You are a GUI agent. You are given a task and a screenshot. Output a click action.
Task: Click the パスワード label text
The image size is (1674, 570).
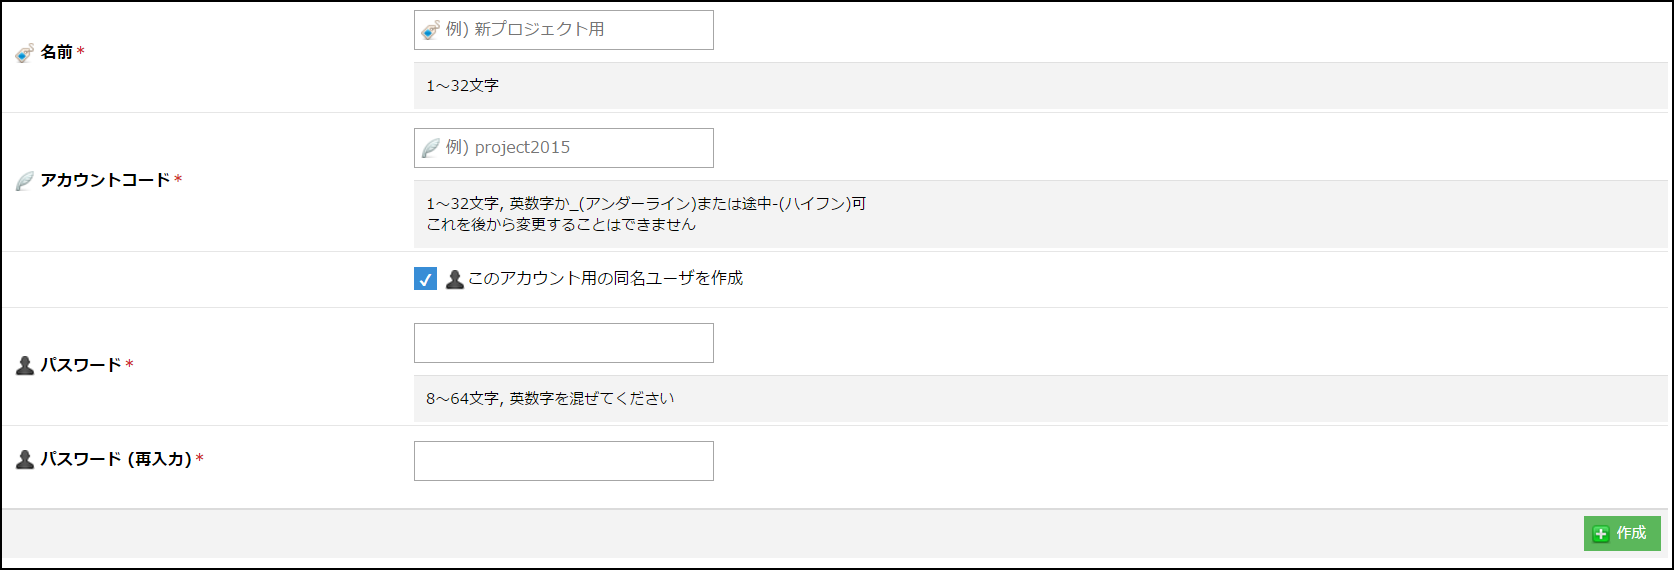point(80,366)
